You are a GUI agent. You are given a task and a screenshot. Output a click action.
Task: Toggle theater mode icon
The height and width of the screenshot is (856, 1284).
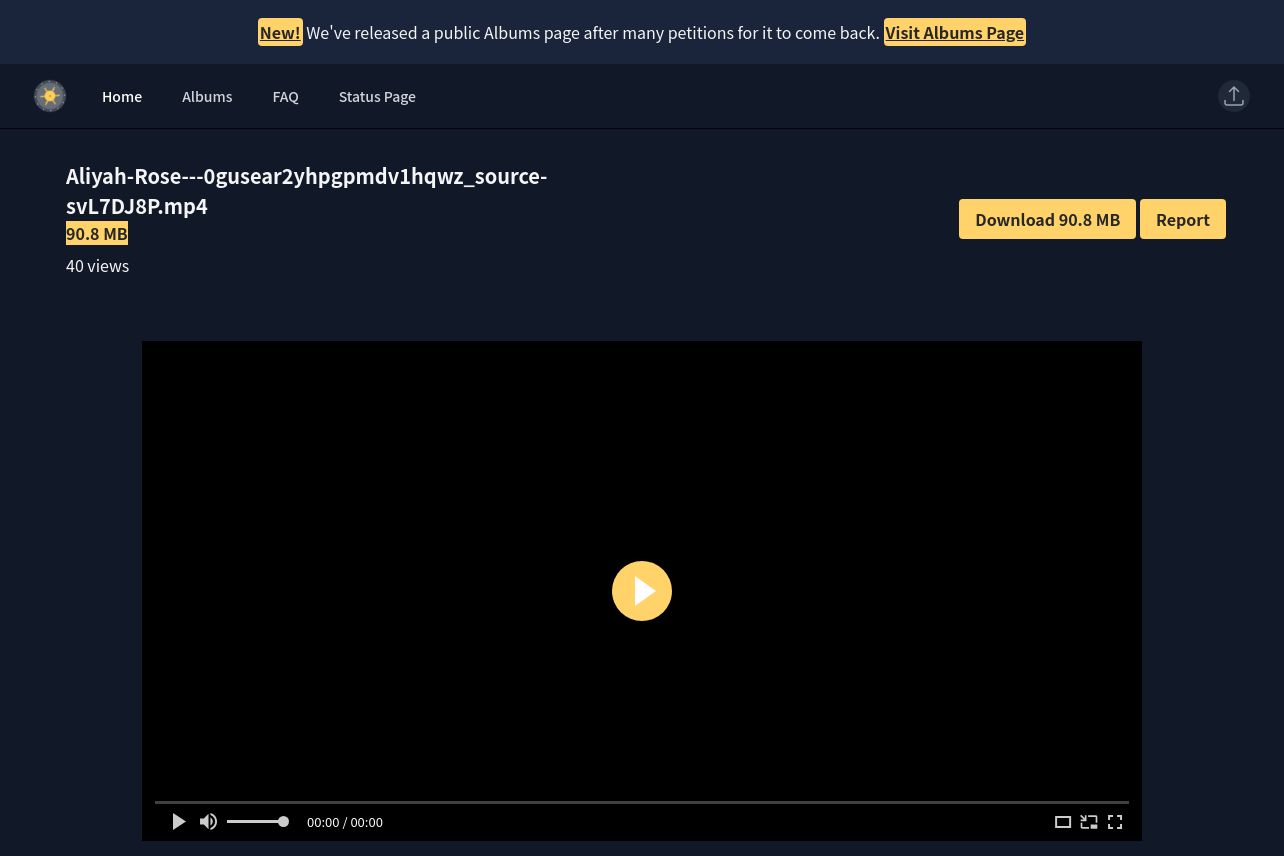pyautogui.click(x=1063, y=822)
